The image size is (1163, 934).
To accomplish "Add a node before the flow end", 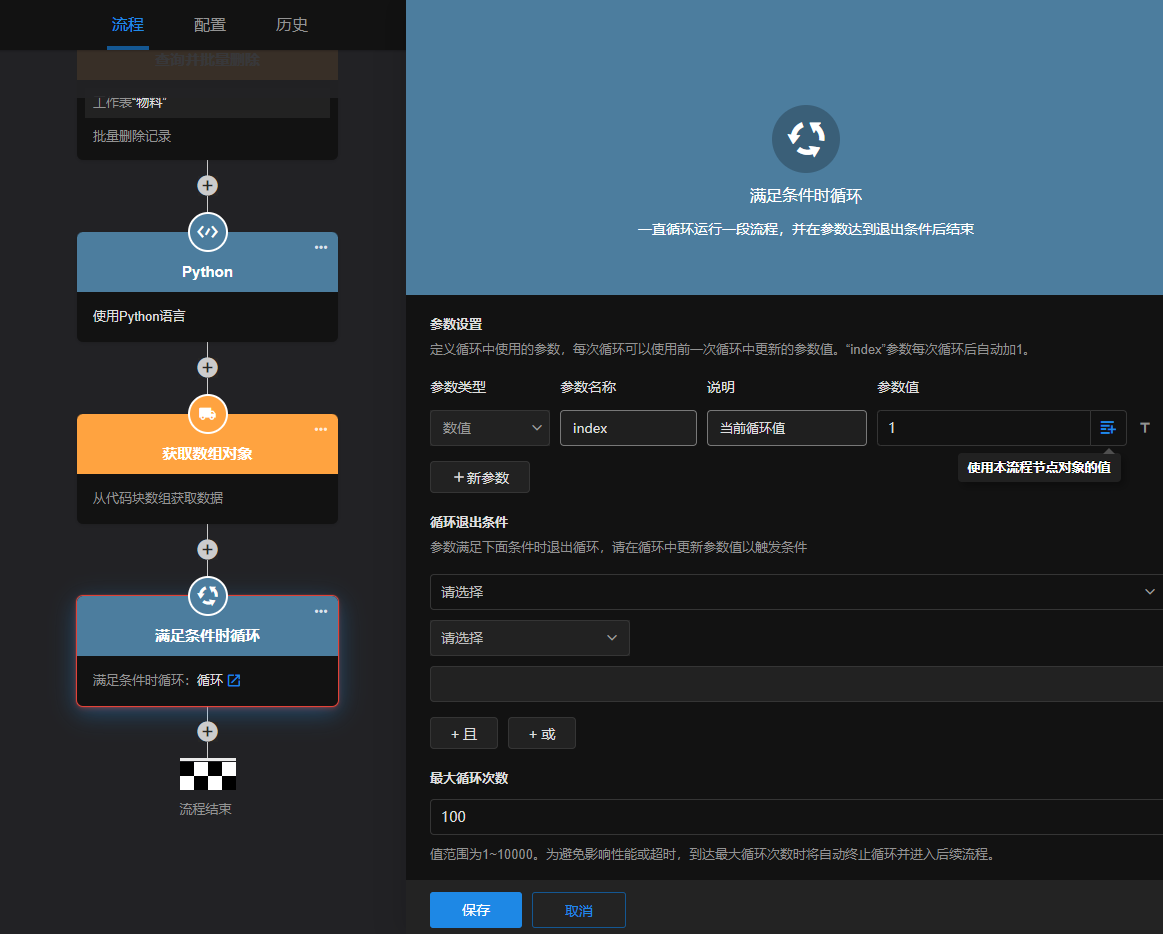I will (x=207, y=732).
